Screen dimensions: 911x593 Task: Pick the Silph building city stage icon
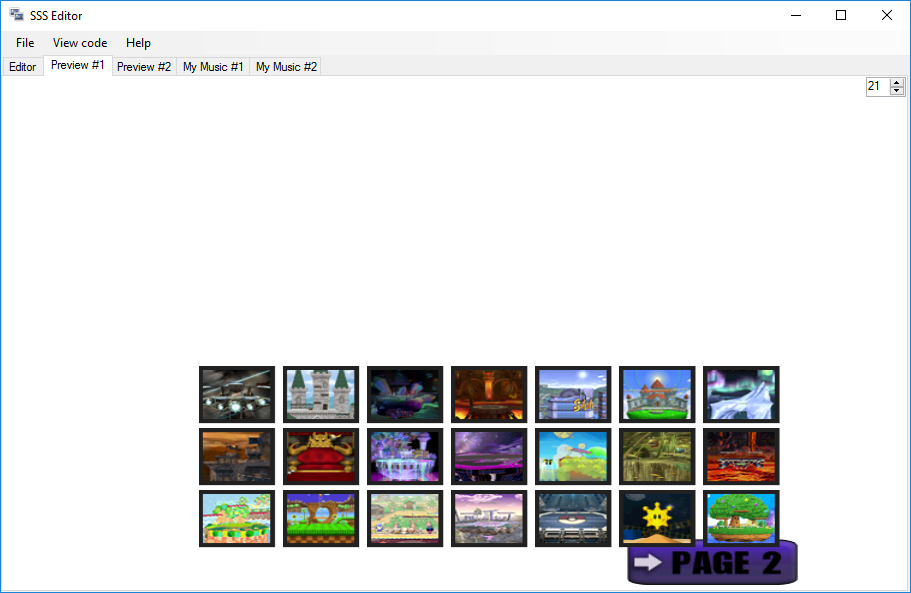pyautogui.click(x=573, y=394)
